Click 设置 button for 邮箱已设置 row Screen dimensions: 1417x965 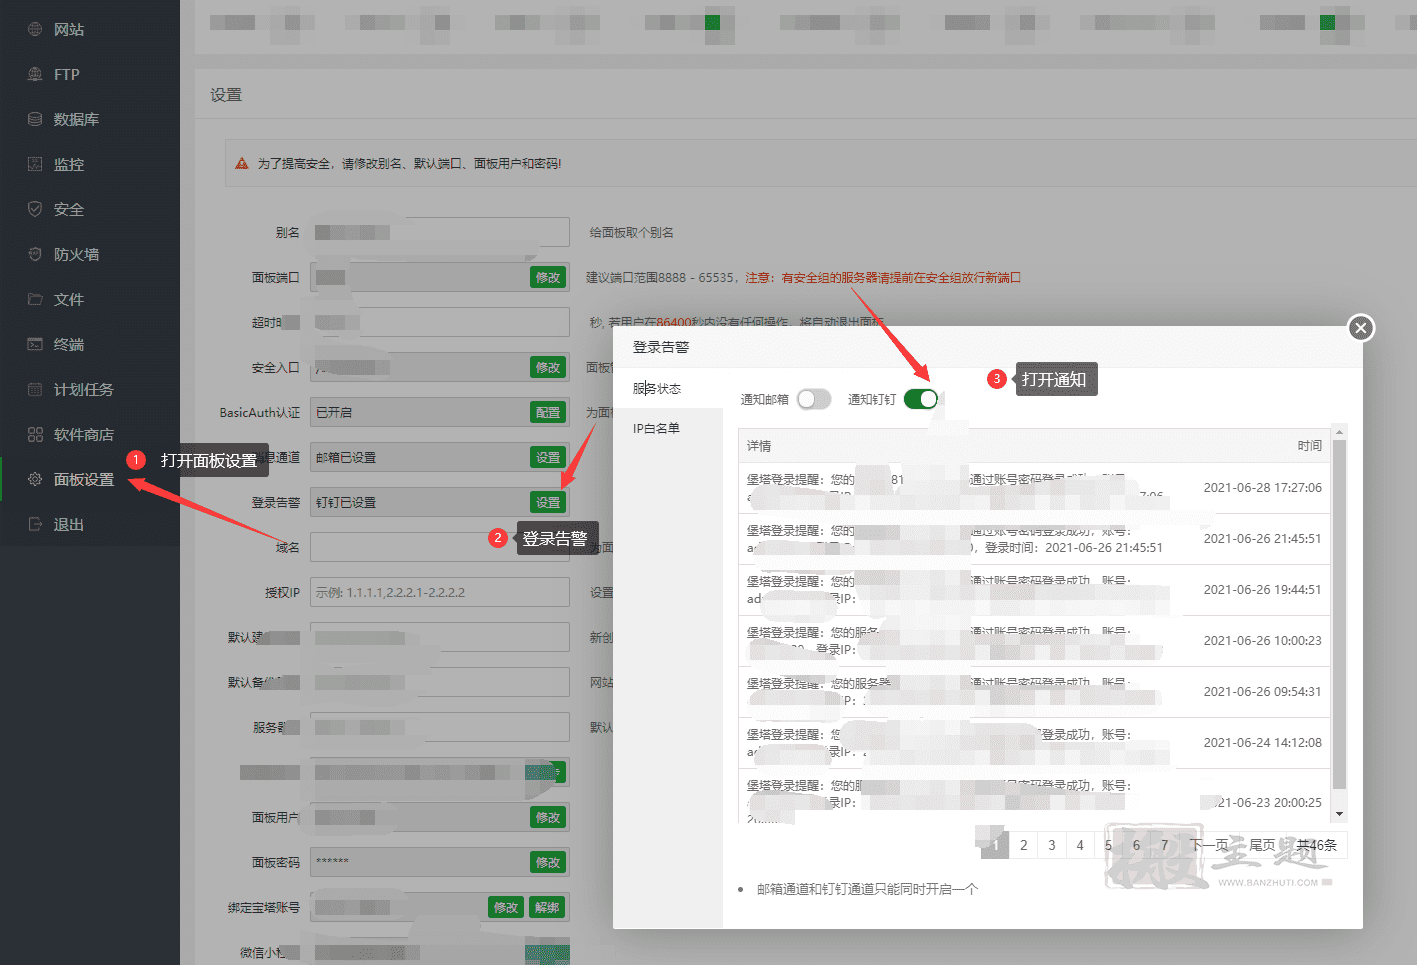click(548, 457)
